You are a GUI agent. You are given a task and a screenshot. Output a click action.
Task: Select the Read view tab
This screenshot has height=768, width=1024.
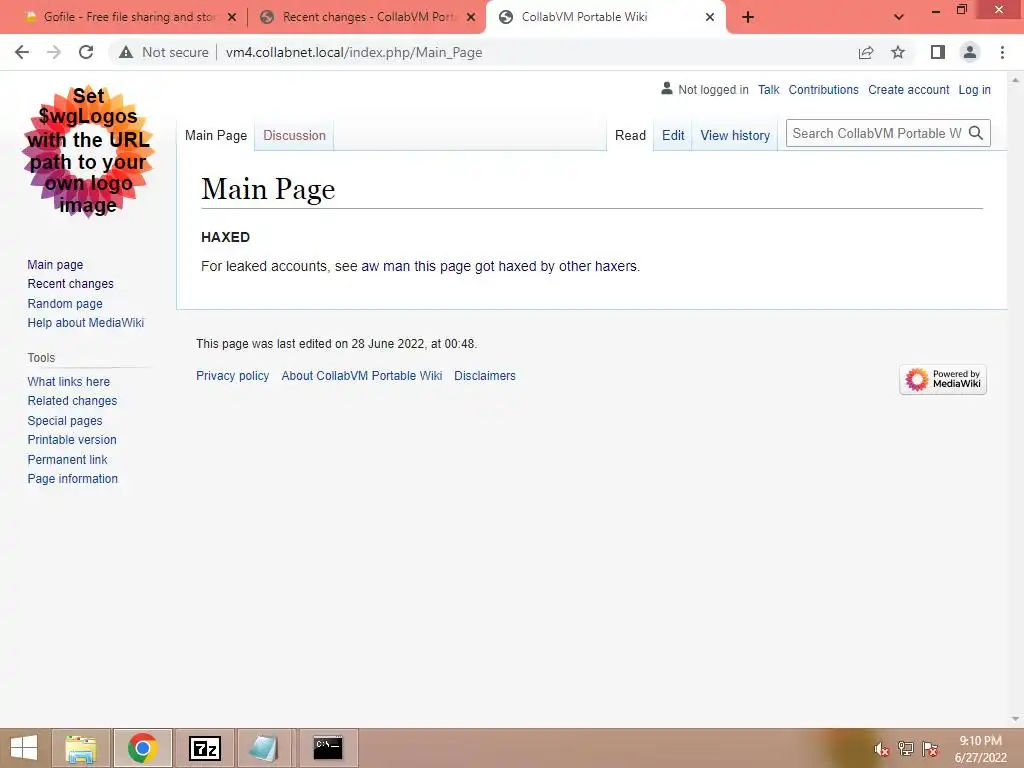[630, 135]
